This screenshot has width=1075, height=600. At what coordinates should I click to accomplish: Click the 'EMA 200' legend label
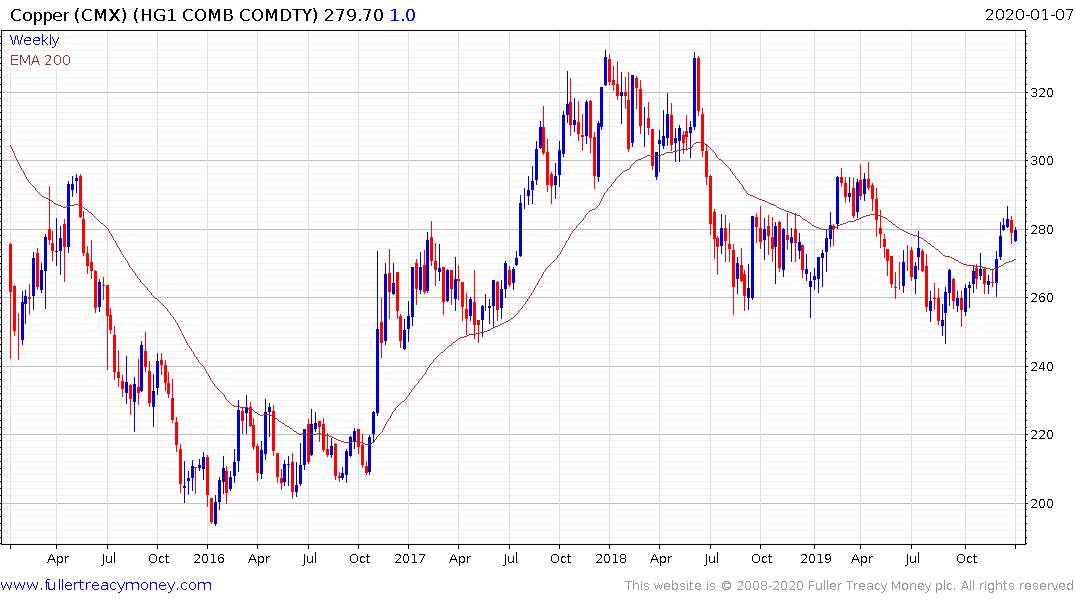(x=40, y=60)
